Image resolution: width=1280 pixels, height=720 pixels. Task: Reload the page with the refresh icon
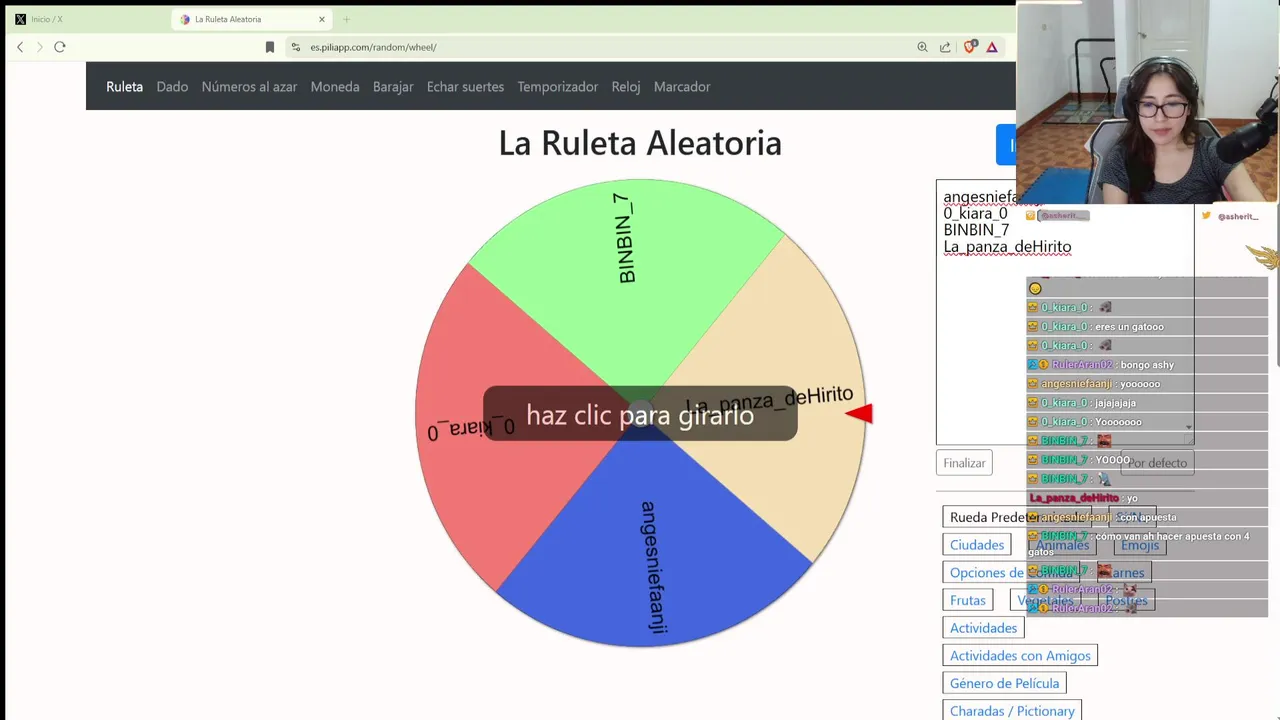coord(60,47)
